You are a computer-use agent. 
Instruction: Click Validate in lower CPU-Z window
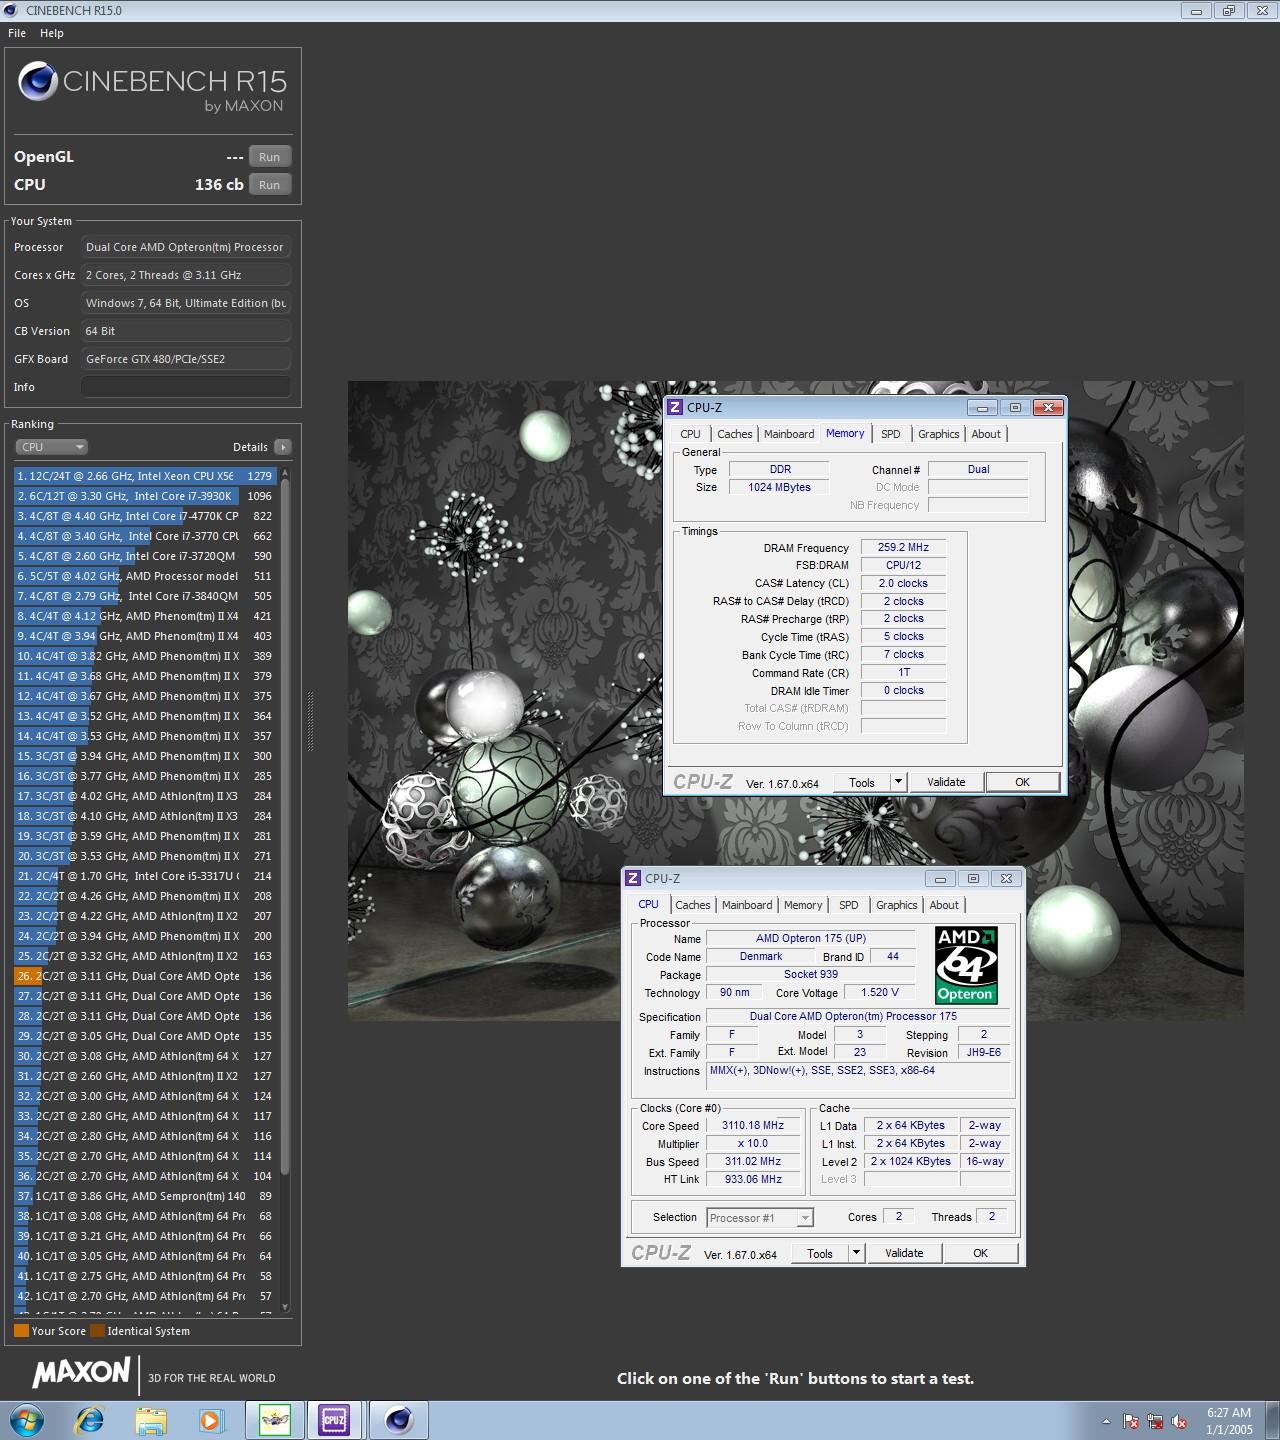pos(904,1254)
